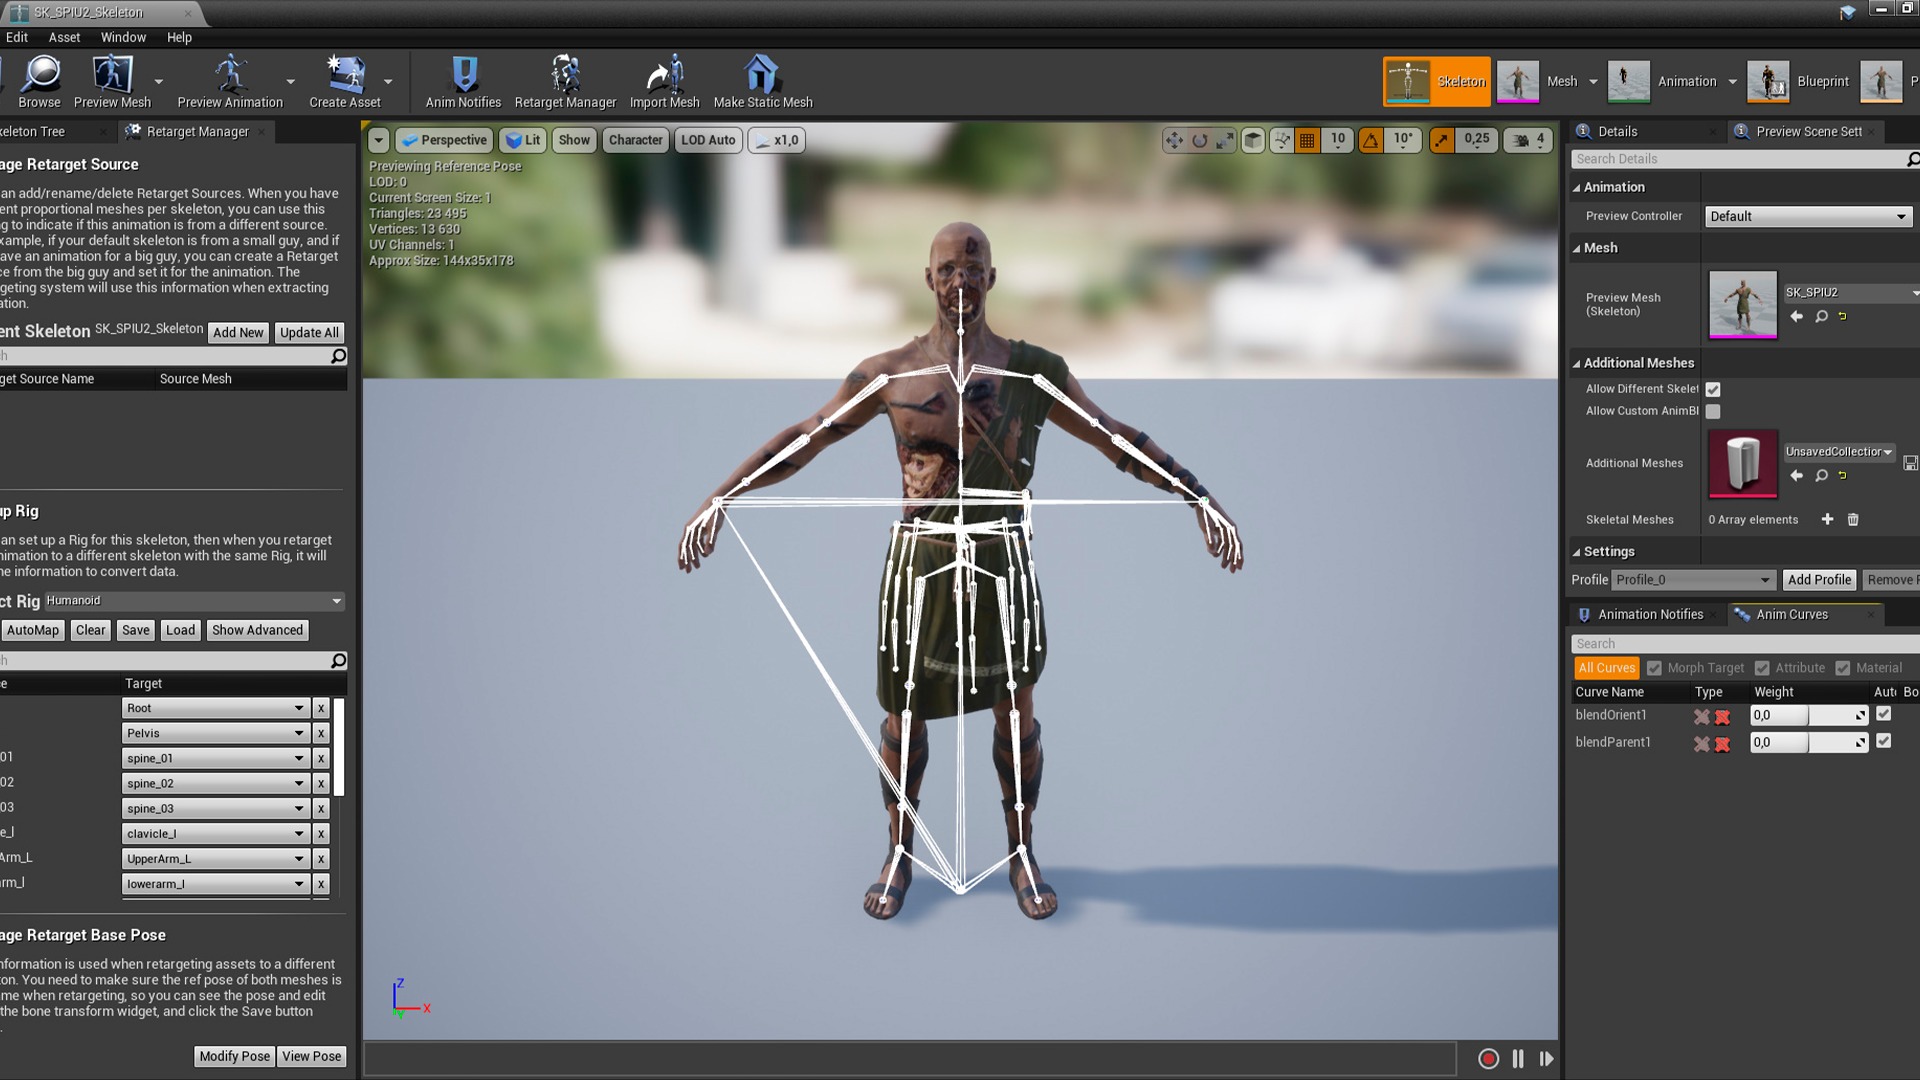
Task: Toggle Attribute curve filter checkbox
Action: (1762, 668)
